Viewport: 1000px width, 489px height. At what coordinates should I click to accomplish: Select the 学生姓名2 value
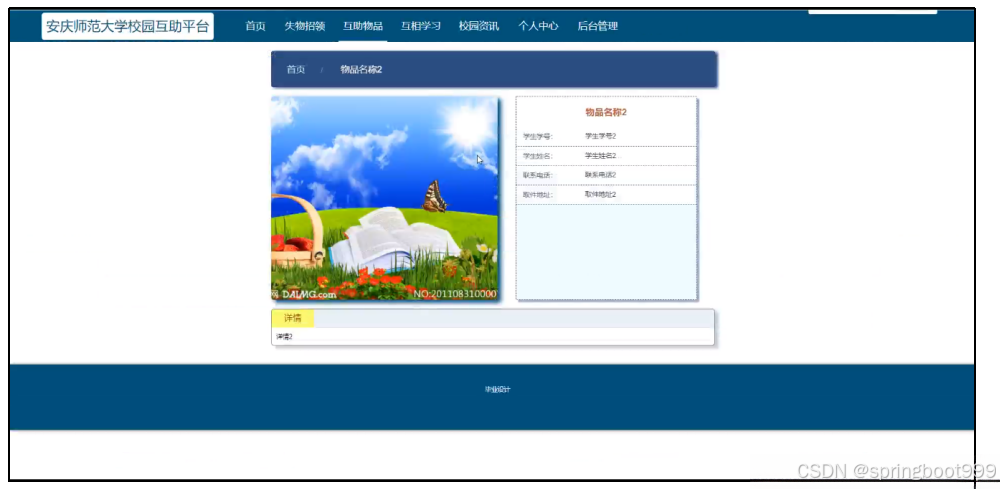[600, 156]
